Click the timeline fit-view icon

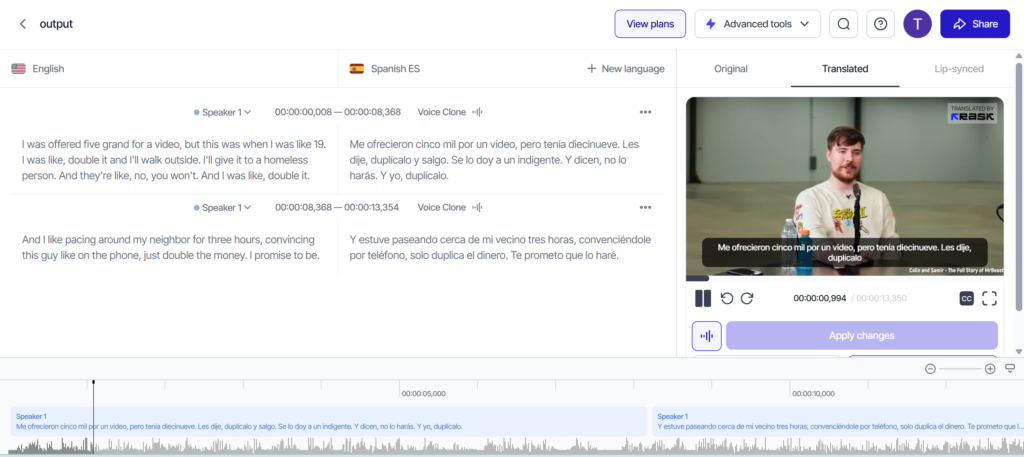(1010, 368)
